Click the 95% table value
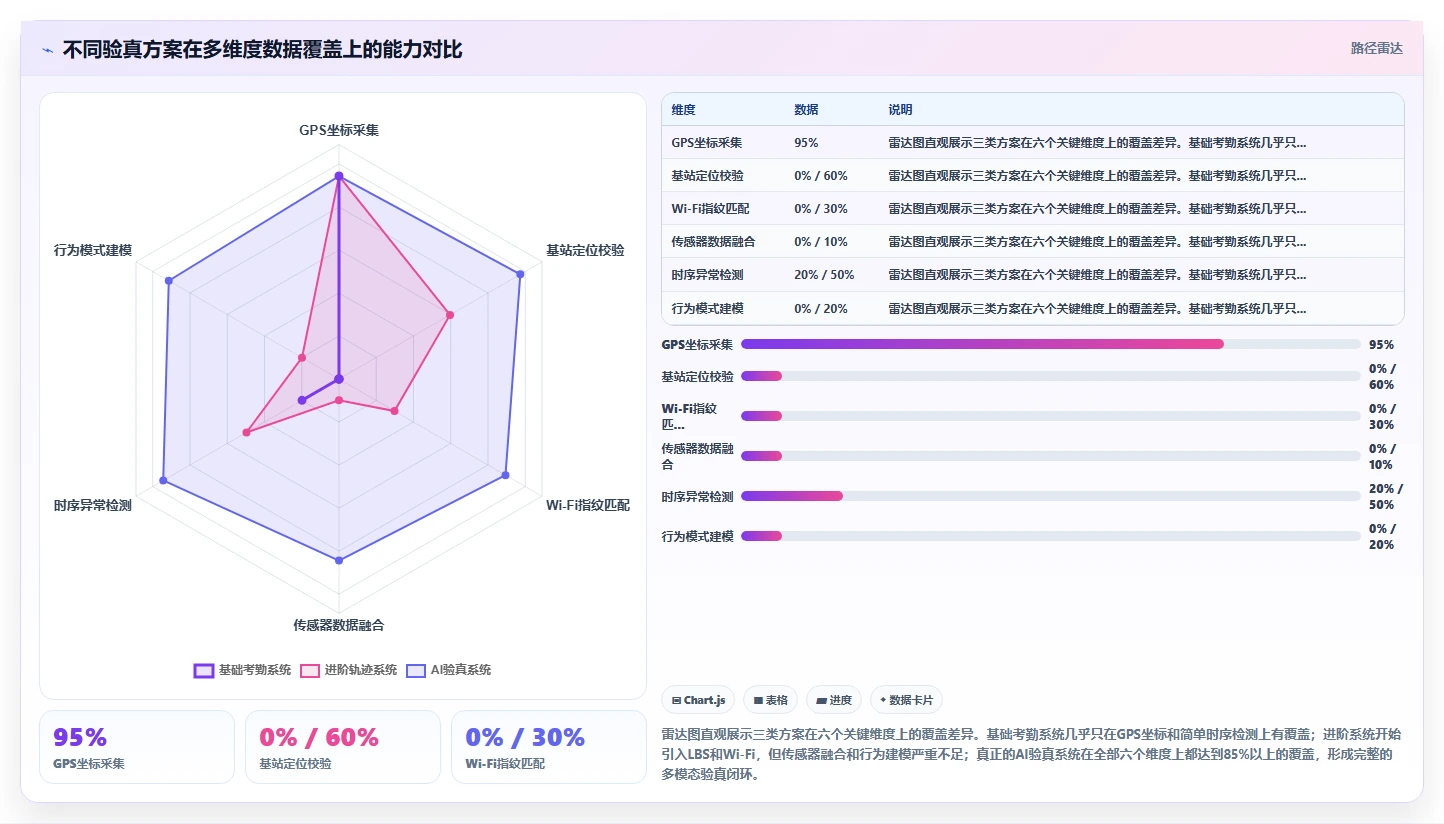The image size is (1444, 824). tap(805, 143)
